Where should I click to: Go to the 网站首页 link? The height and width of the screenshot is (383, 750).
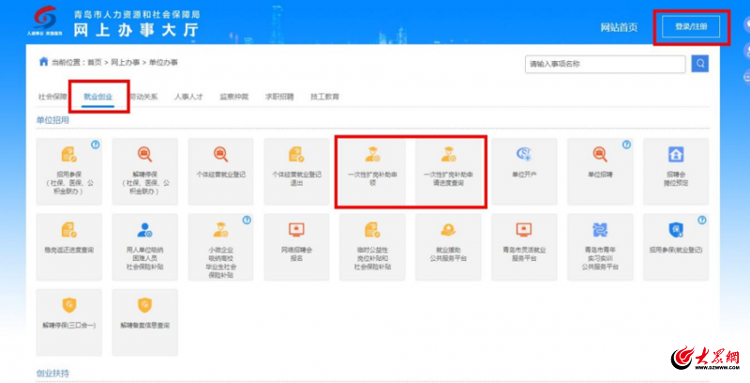click(619, 27)
